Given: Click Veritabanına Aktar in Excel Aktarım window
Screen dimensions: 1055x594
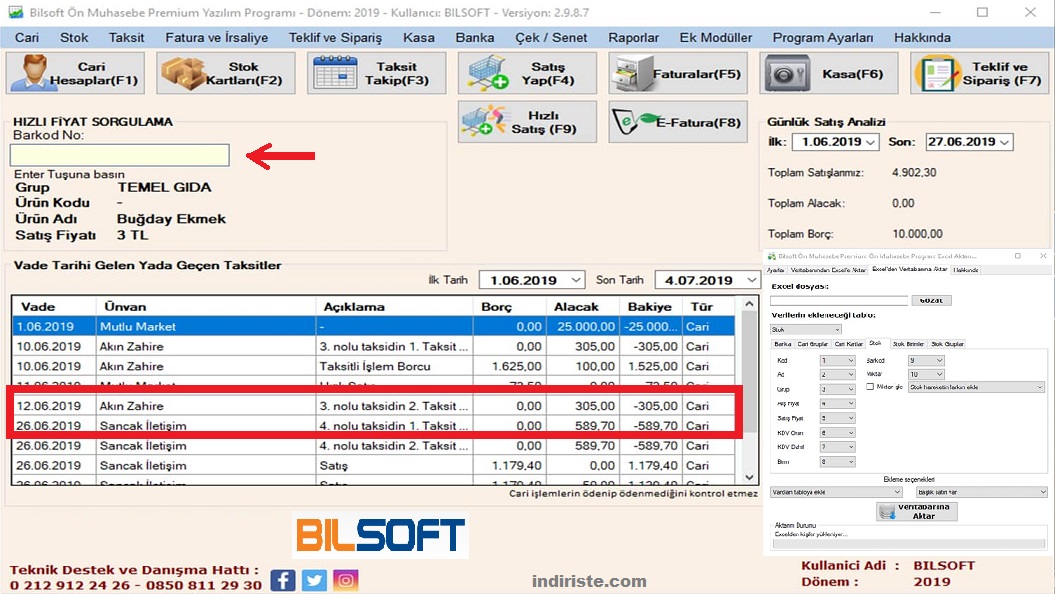Looking at the screenshot, I should 917,511.
